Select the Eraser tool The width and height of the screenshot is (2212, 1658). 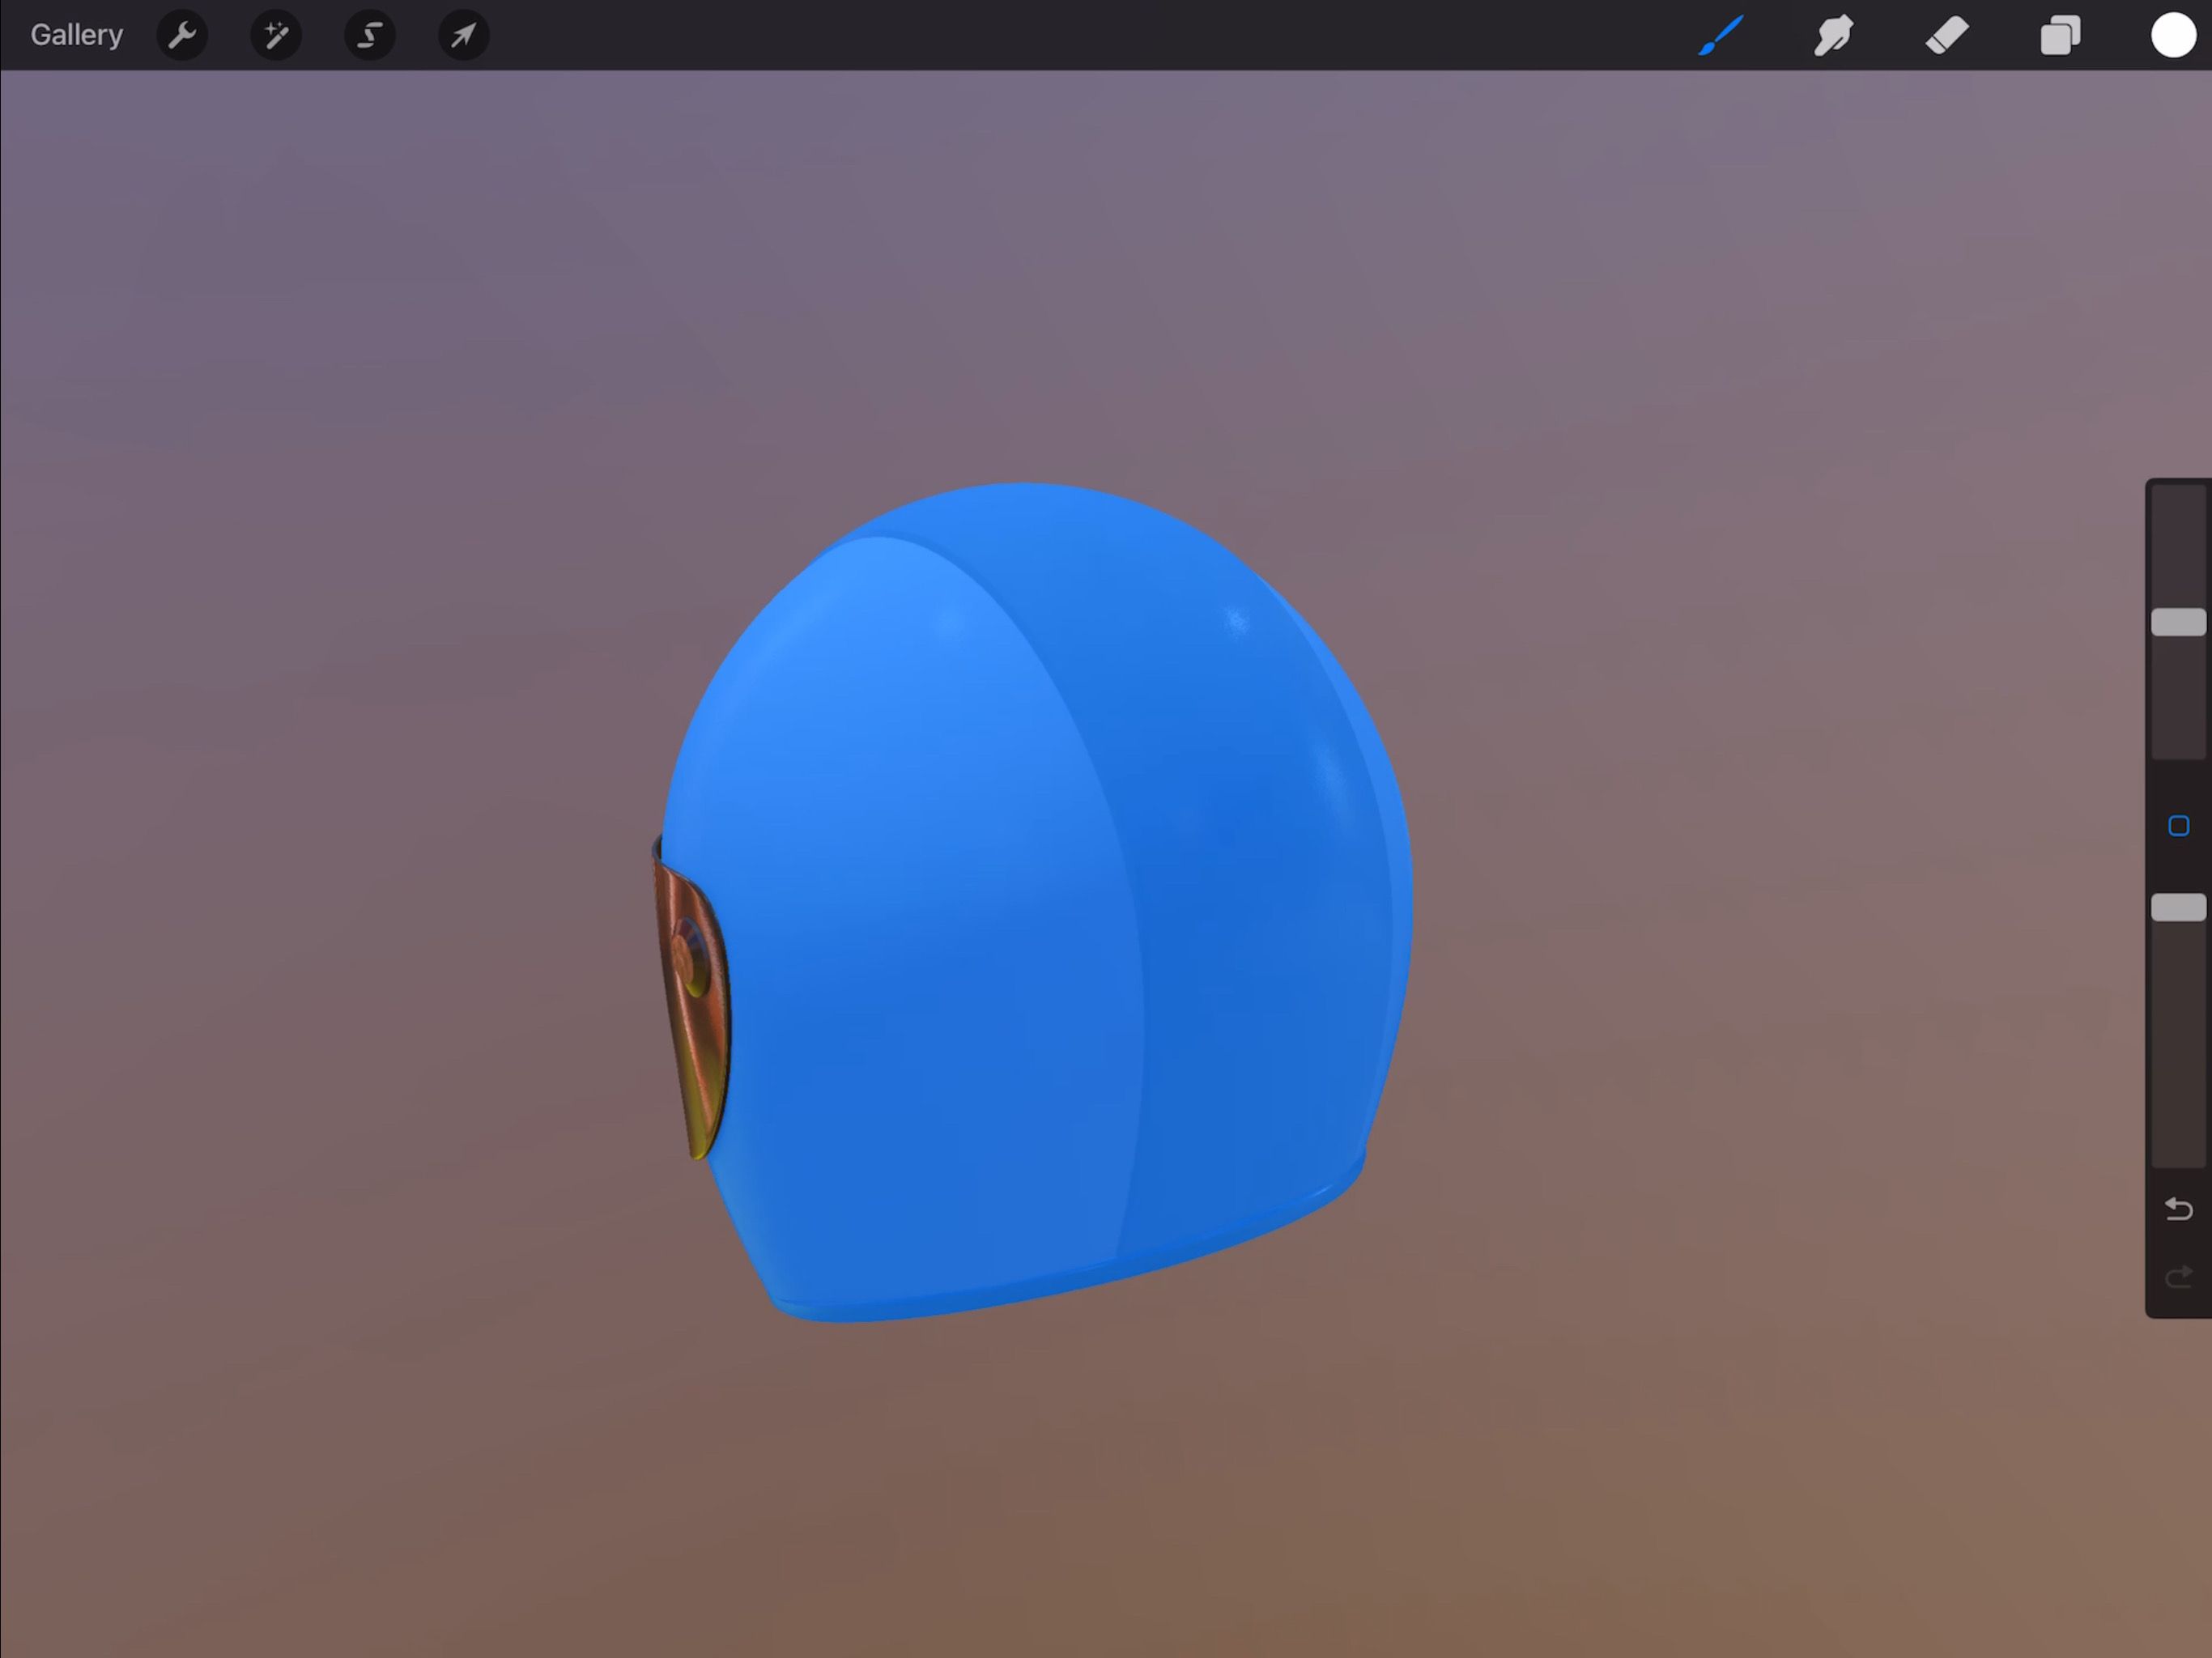tap(1947, 36)
